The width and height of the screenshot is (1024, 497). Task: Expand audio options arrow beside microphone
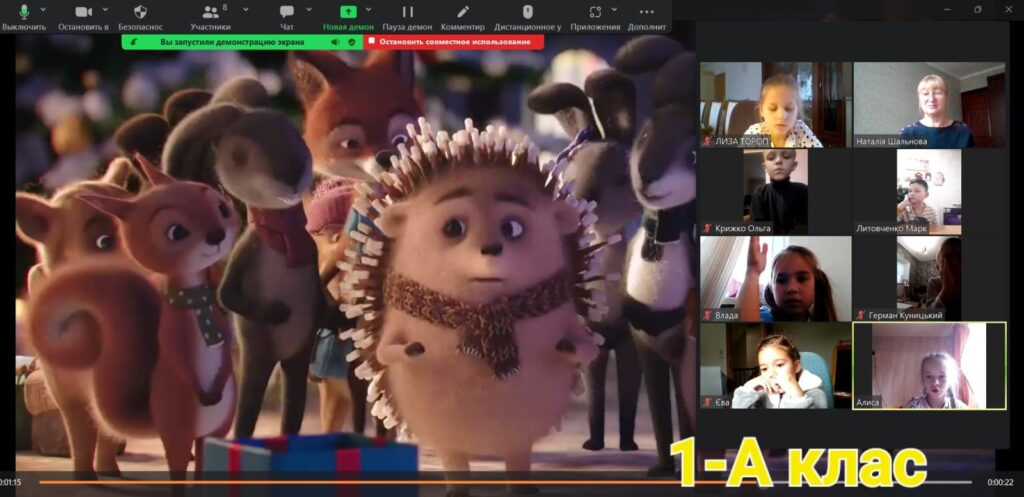(x=43, y=10)
